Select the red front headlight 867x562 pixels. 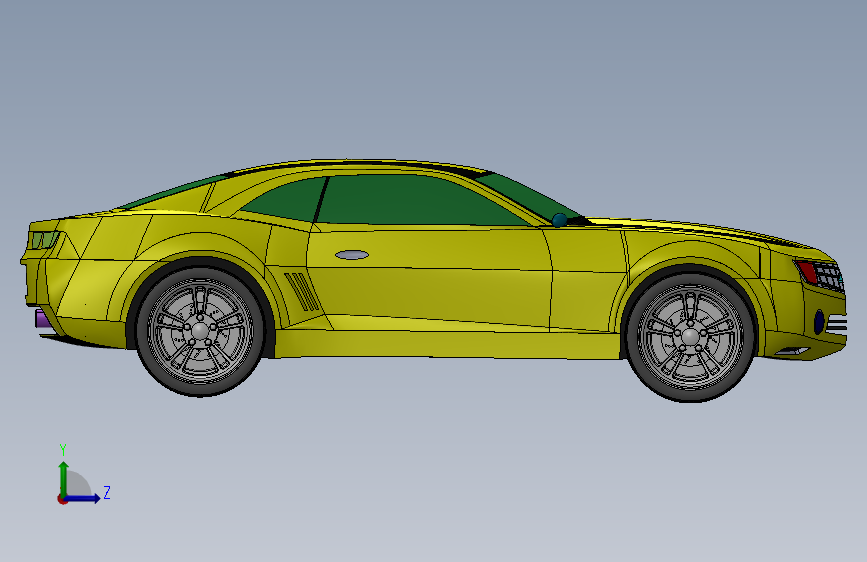807,271
